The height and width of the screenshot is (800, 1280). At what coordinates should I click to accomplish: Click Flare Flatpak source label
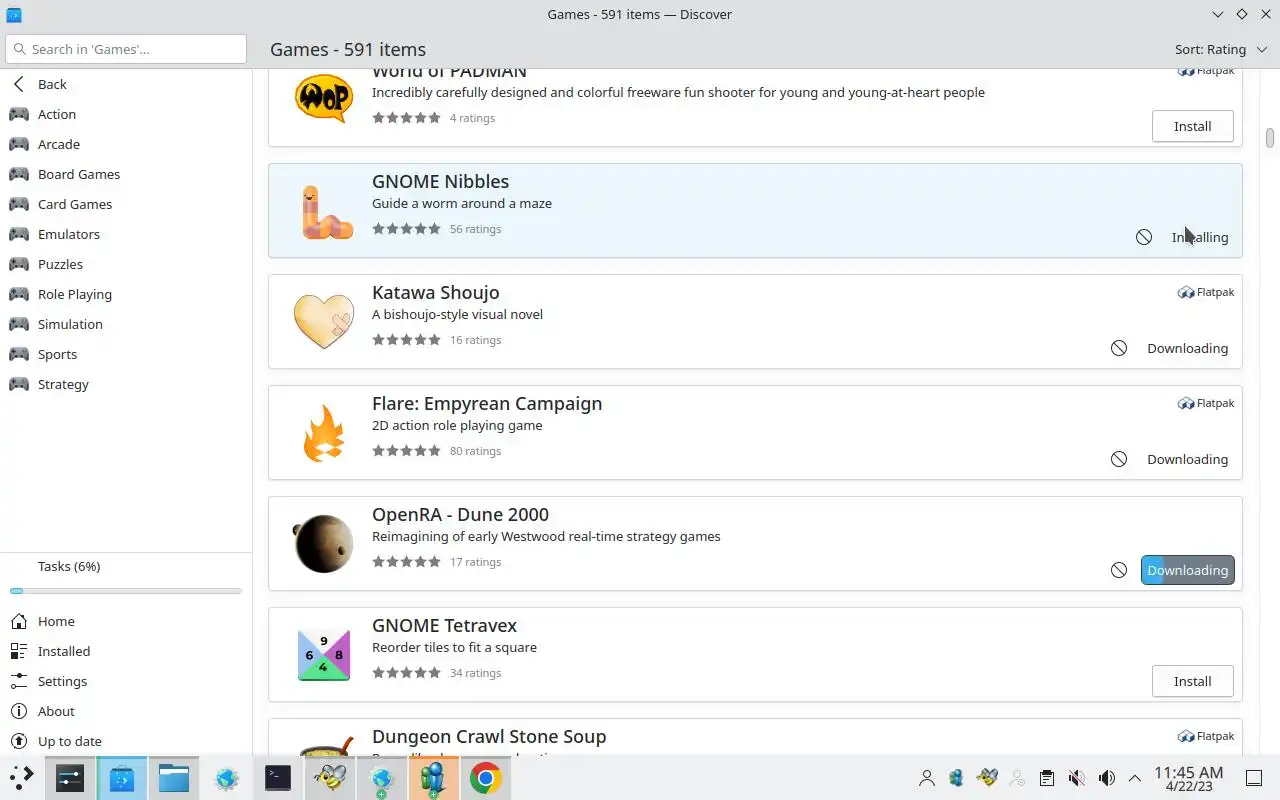pos(1206,403)
